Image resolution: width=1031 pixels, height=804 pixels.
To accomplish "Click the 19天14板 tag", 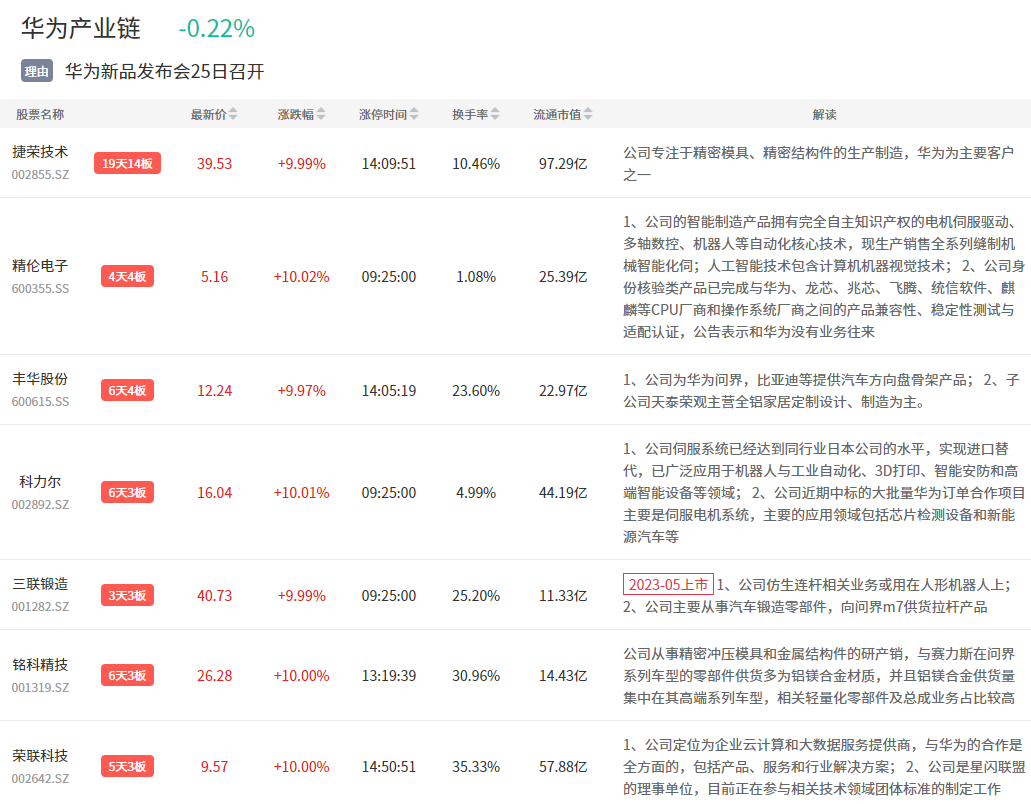I will click(x=128, y=163).
